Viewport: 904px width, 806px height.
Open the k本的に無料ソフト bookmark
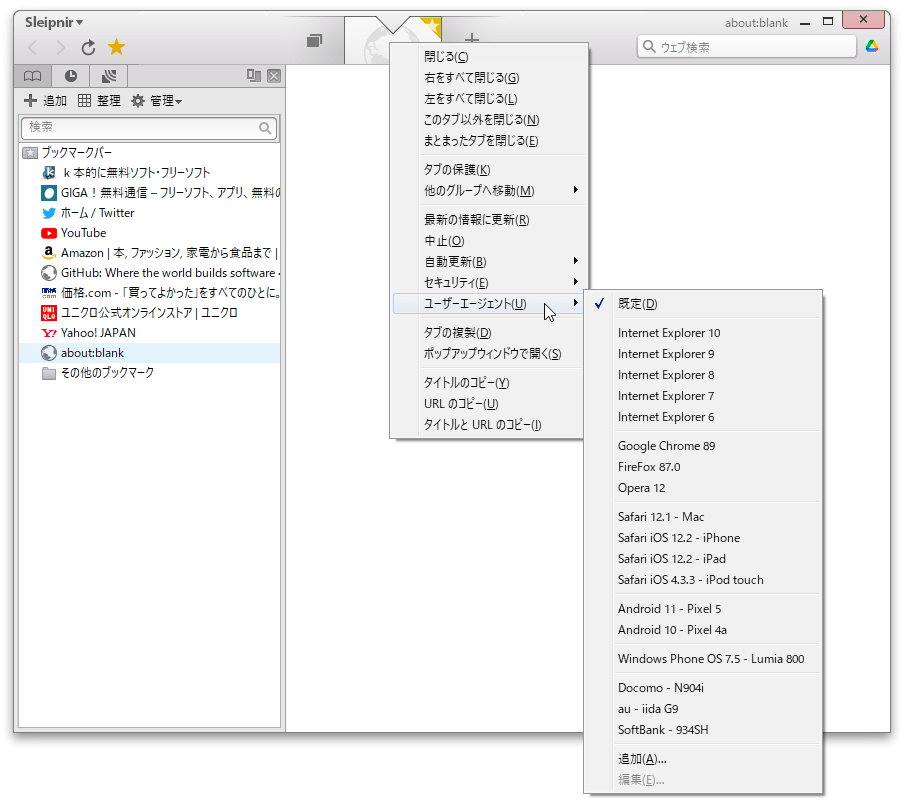[126, 172]
